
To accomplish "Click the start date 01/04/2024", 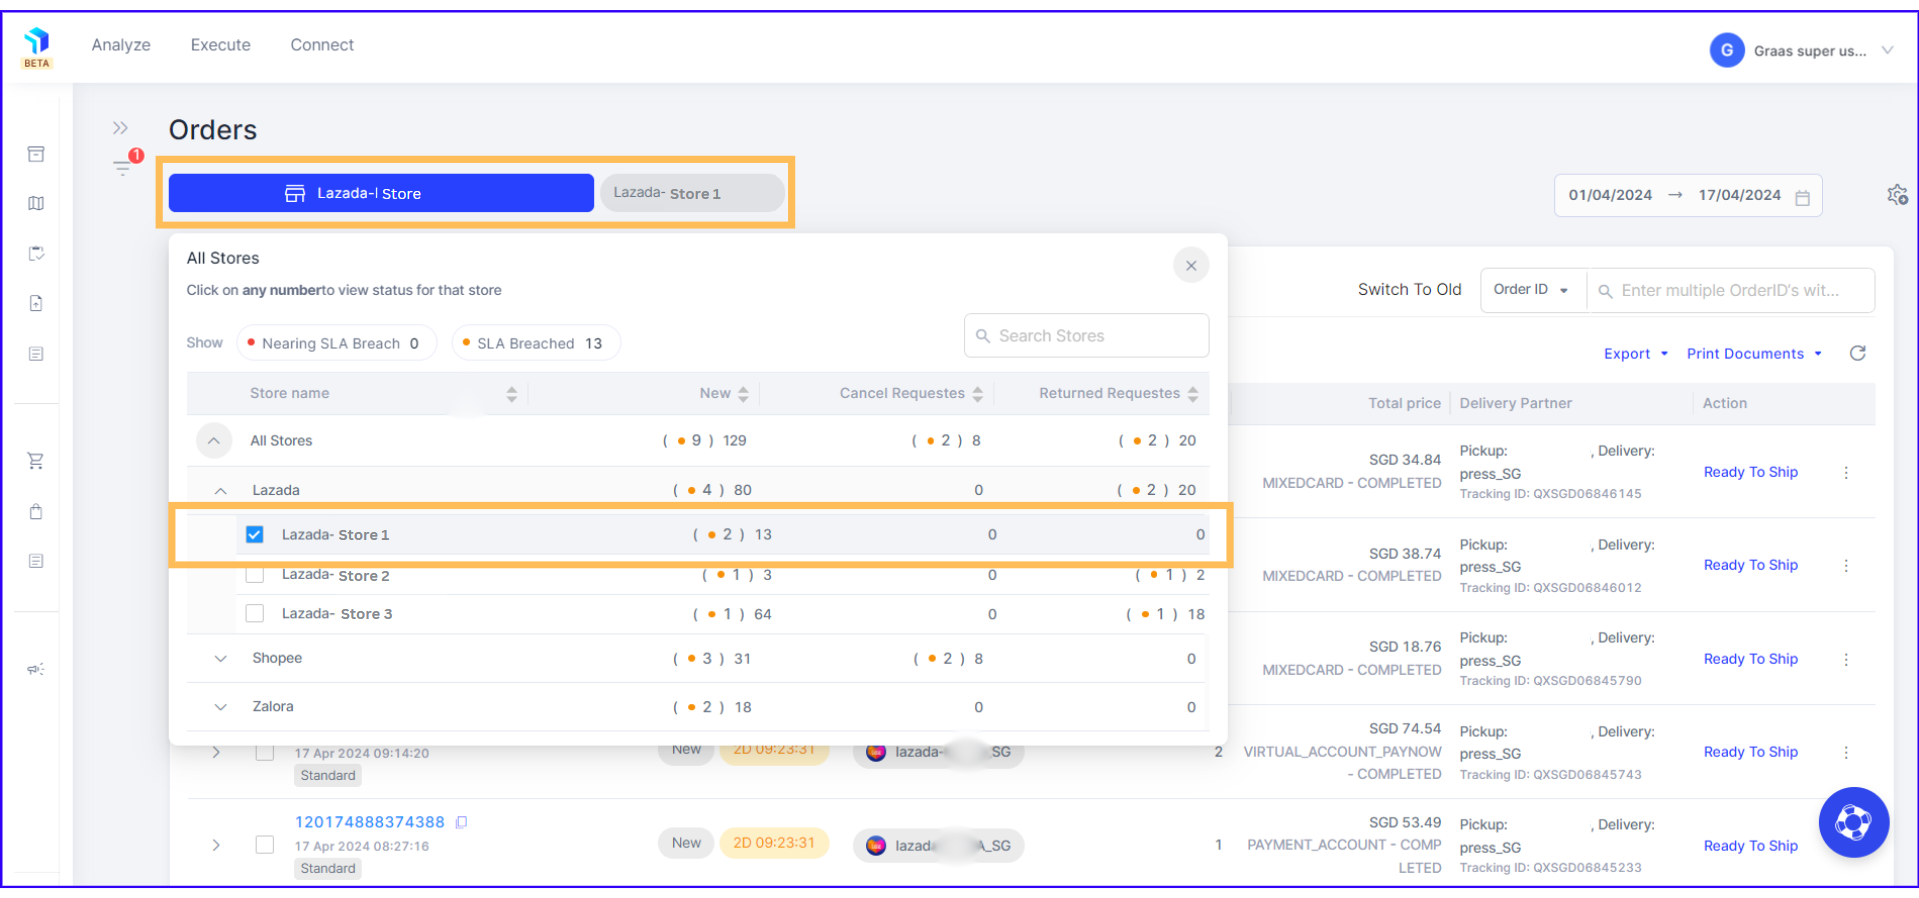I will pyautogui.click(x=1610, y=195).
